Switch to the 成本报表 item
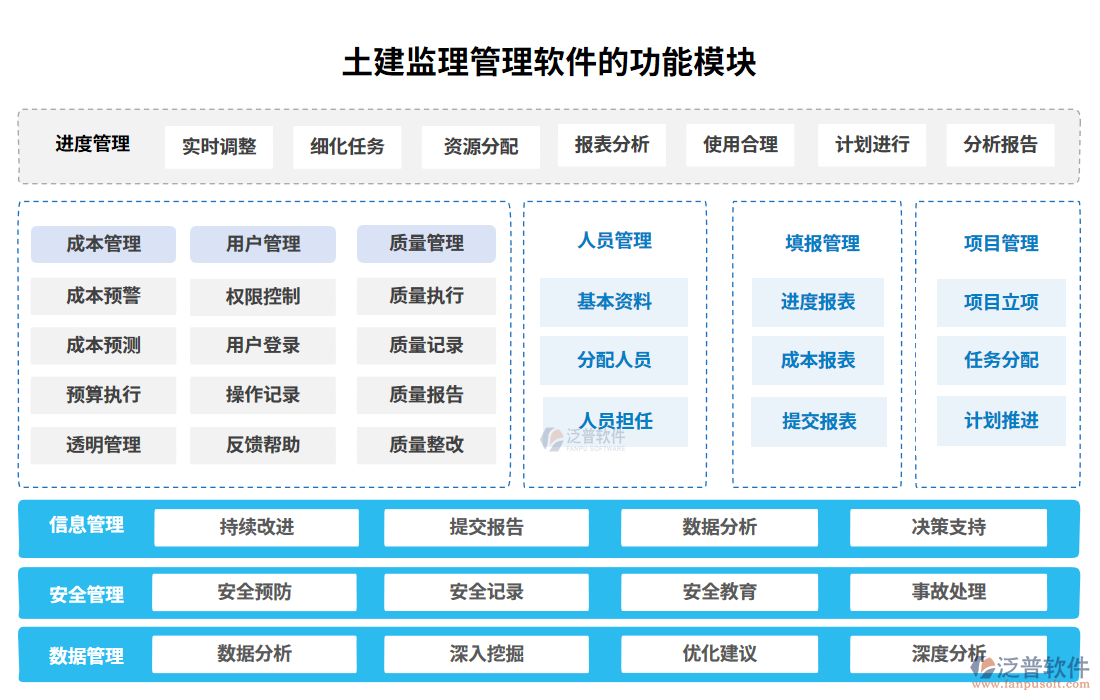The width and height of the screenshot is (1100, 700). point(818,361)
